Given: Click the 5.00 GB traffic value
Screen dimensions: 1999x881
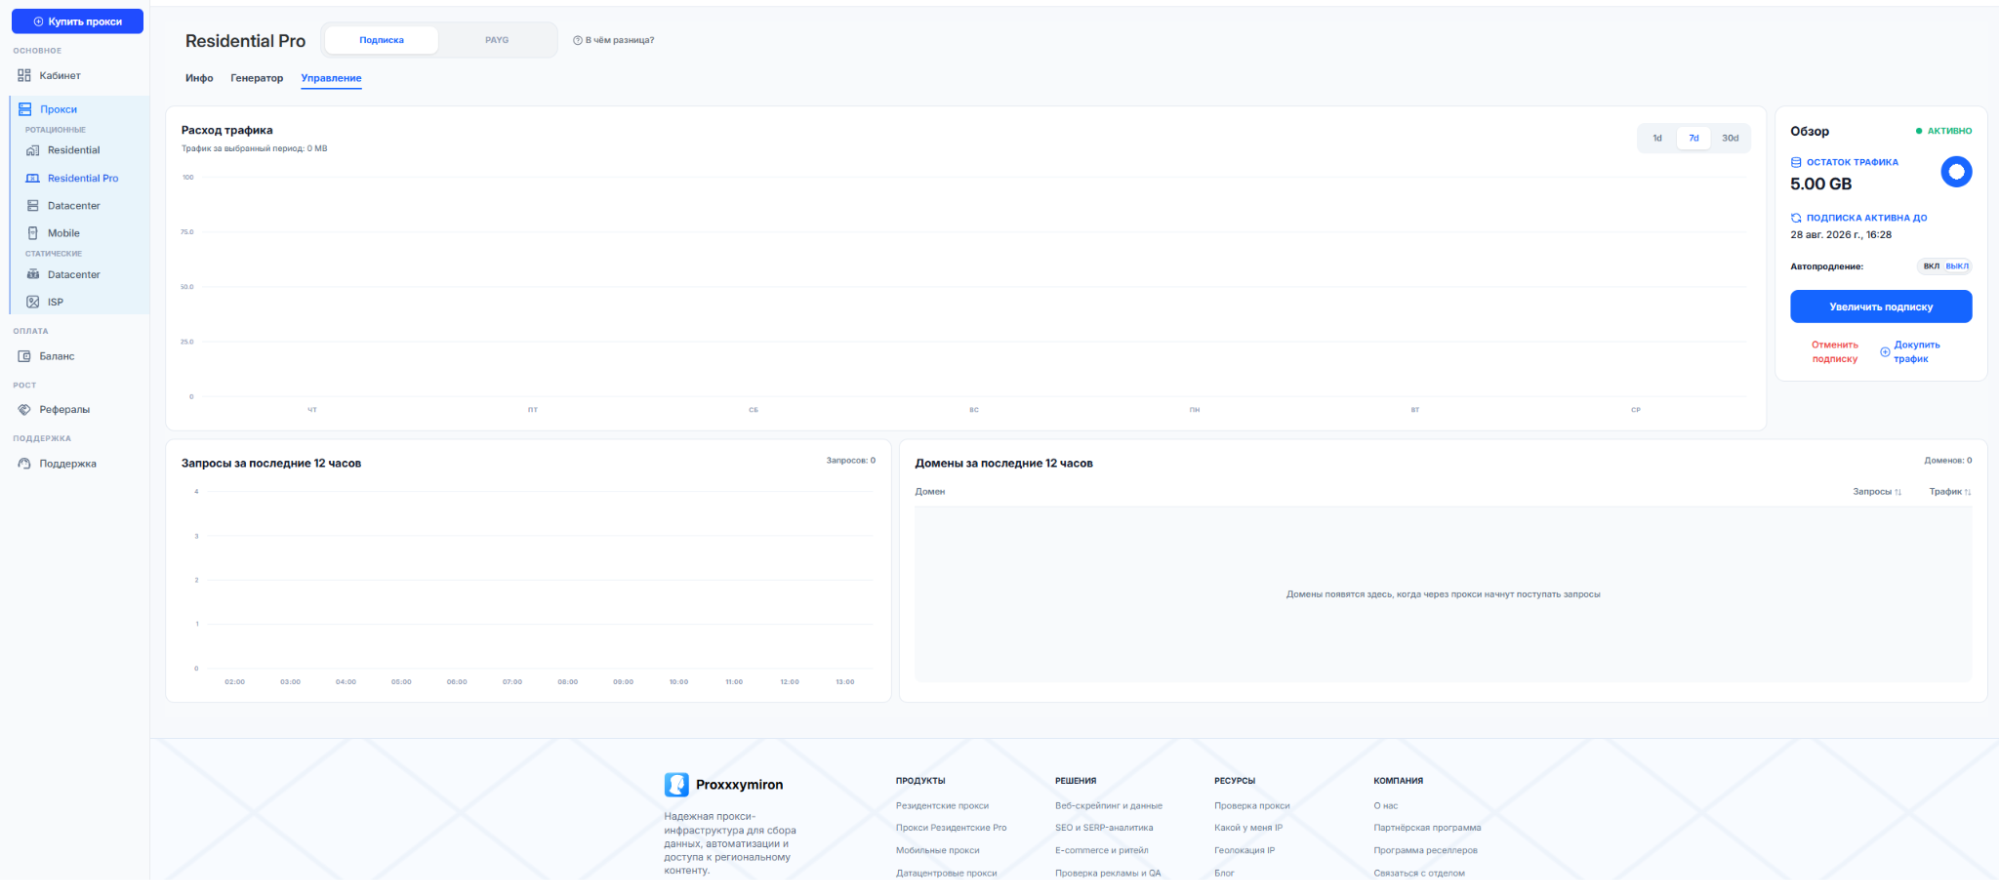Looking at the screenshot, I should 1821,184.
